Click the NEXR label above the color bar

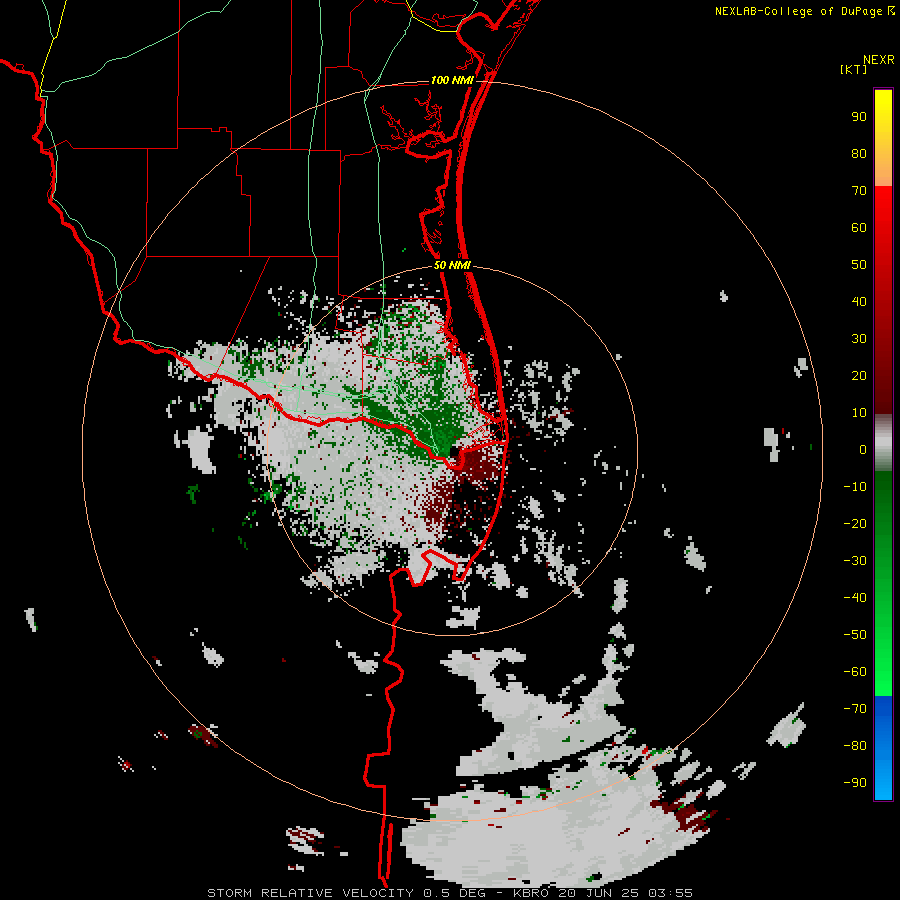pos(879,60)
